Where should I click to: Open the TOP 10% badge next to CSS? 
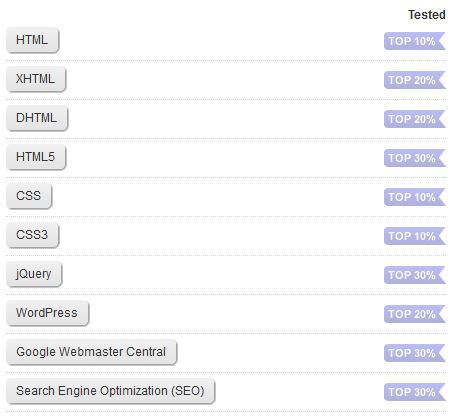point(415,197)
